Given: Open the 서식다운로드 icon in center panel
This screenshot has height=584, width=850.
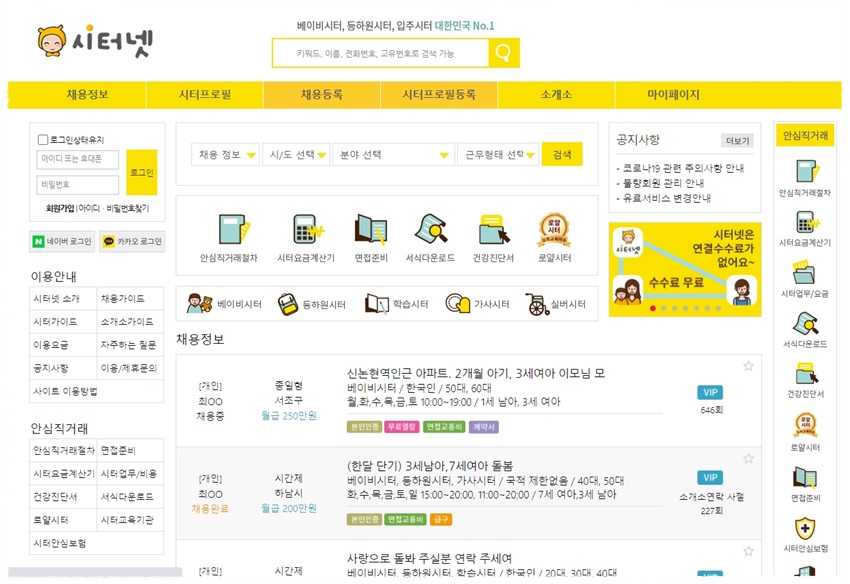Looking at the screenshot, I should pyautogui.click(x=430, y=229).
